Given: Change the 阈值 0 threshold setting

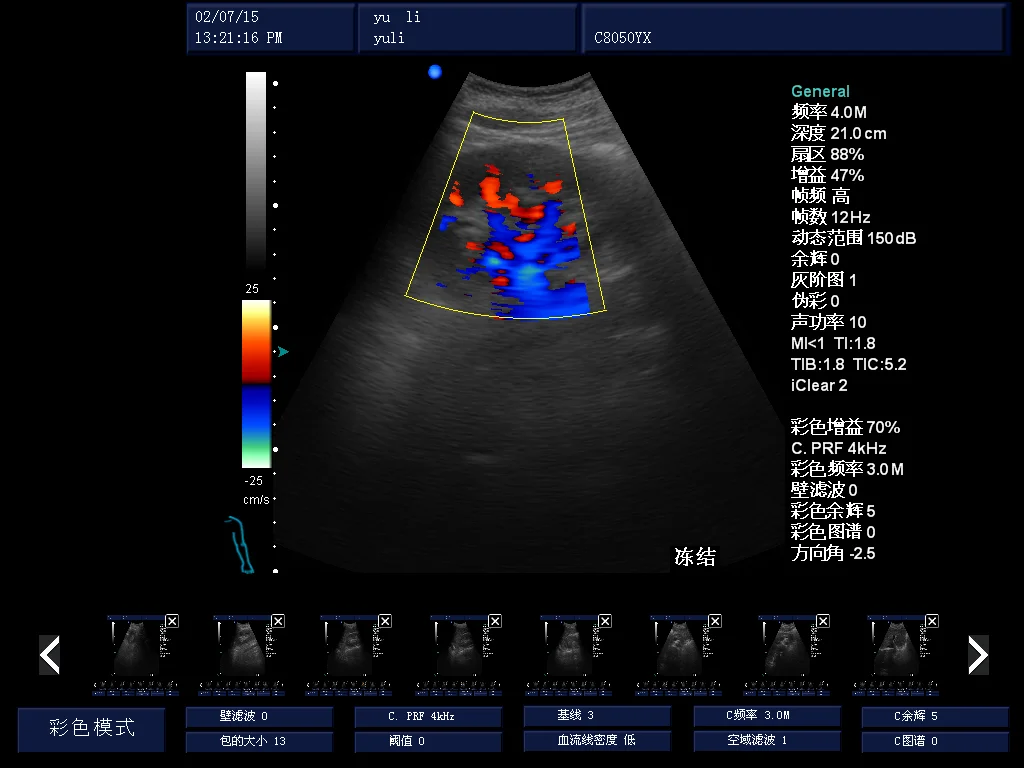Looking at the screenshot, I should pos(428,741).
